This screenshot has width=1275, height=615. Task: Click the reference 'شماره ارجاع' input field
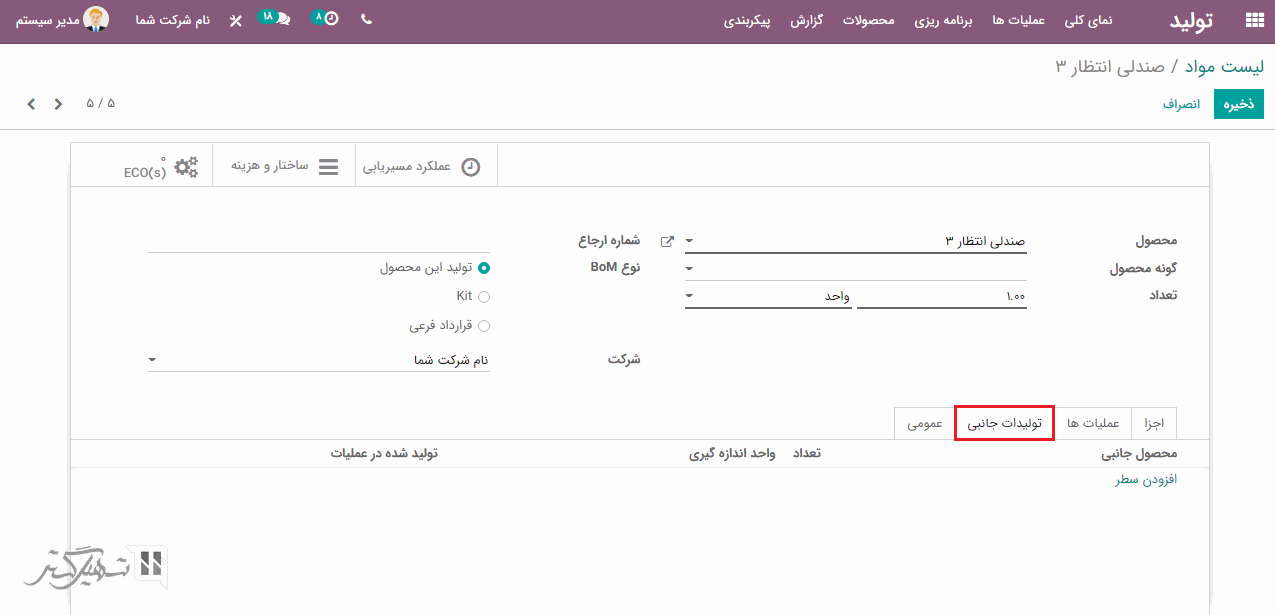(318, 241)
